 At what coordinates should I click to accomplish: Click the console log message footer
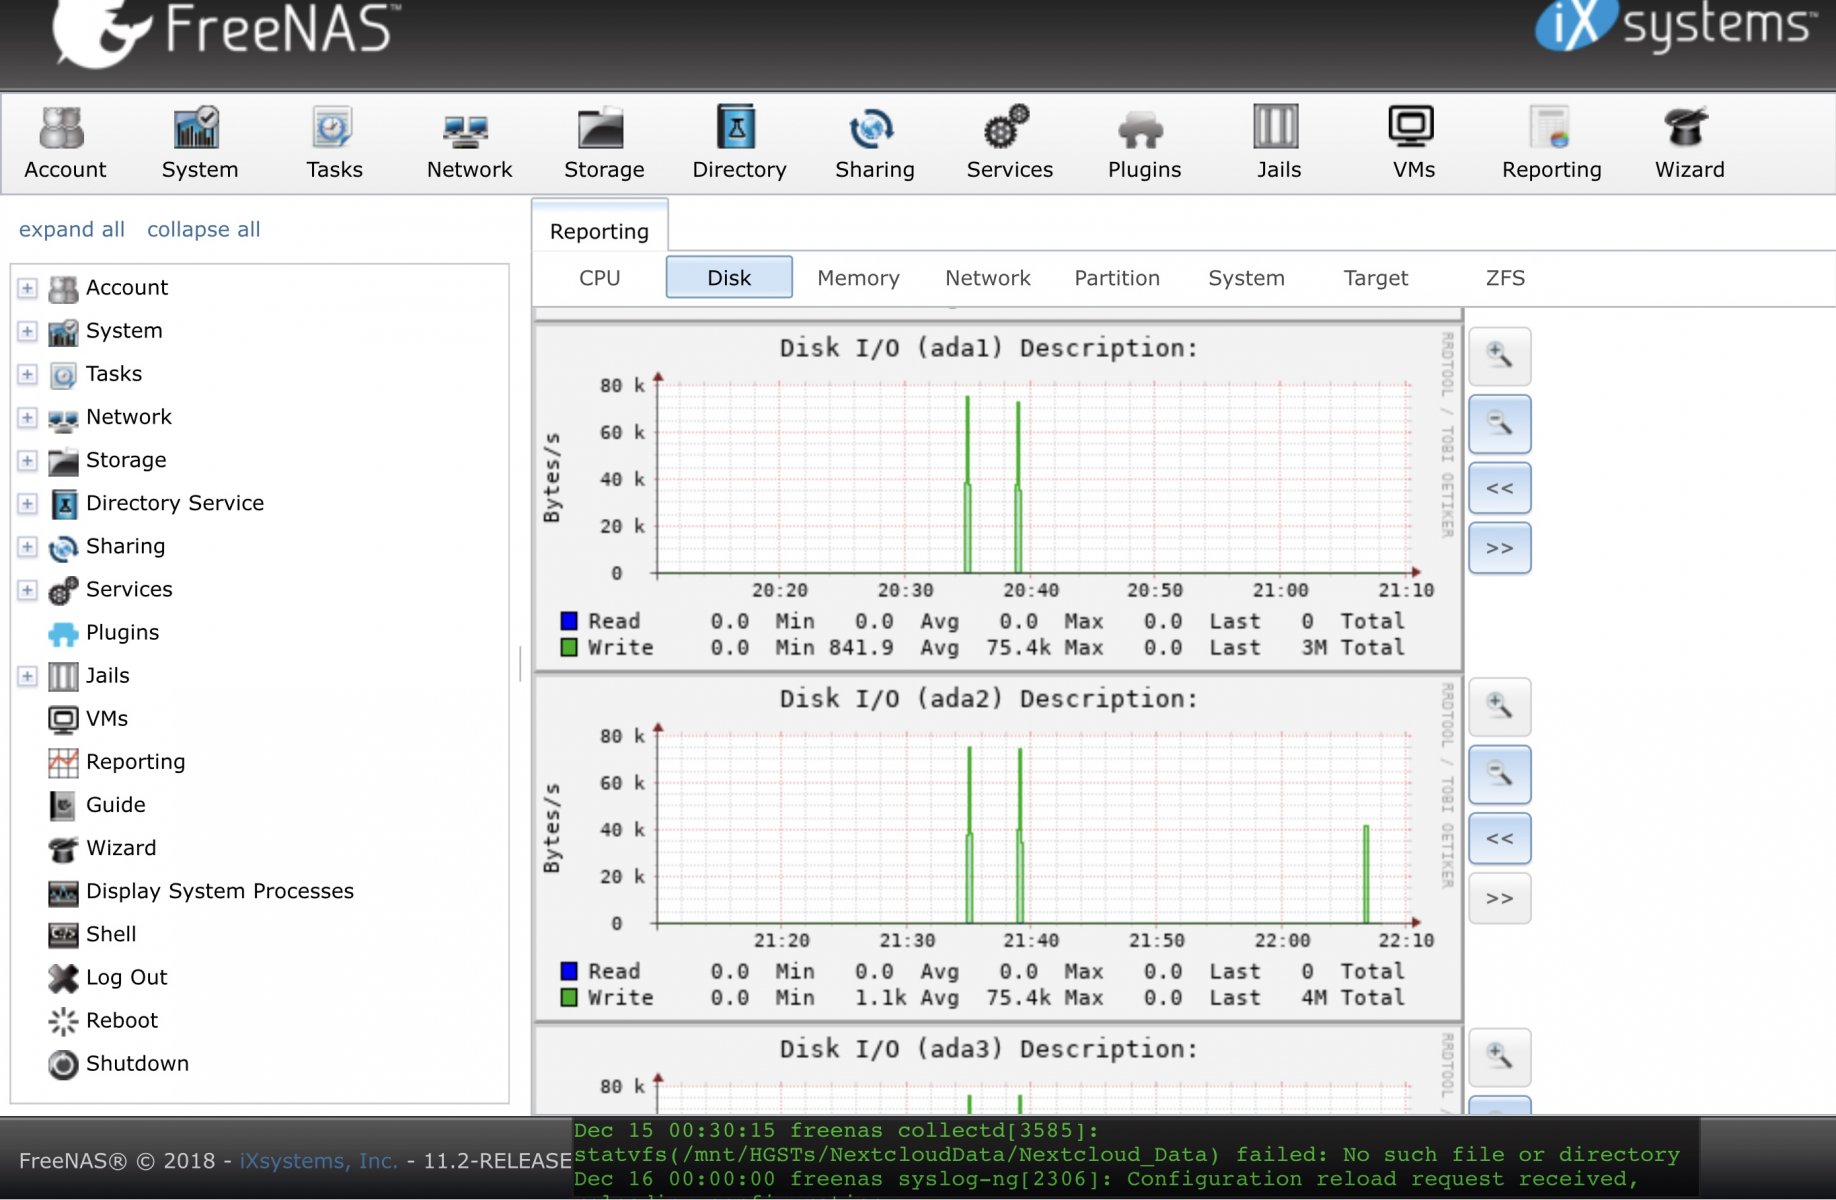point(1135,1158)
